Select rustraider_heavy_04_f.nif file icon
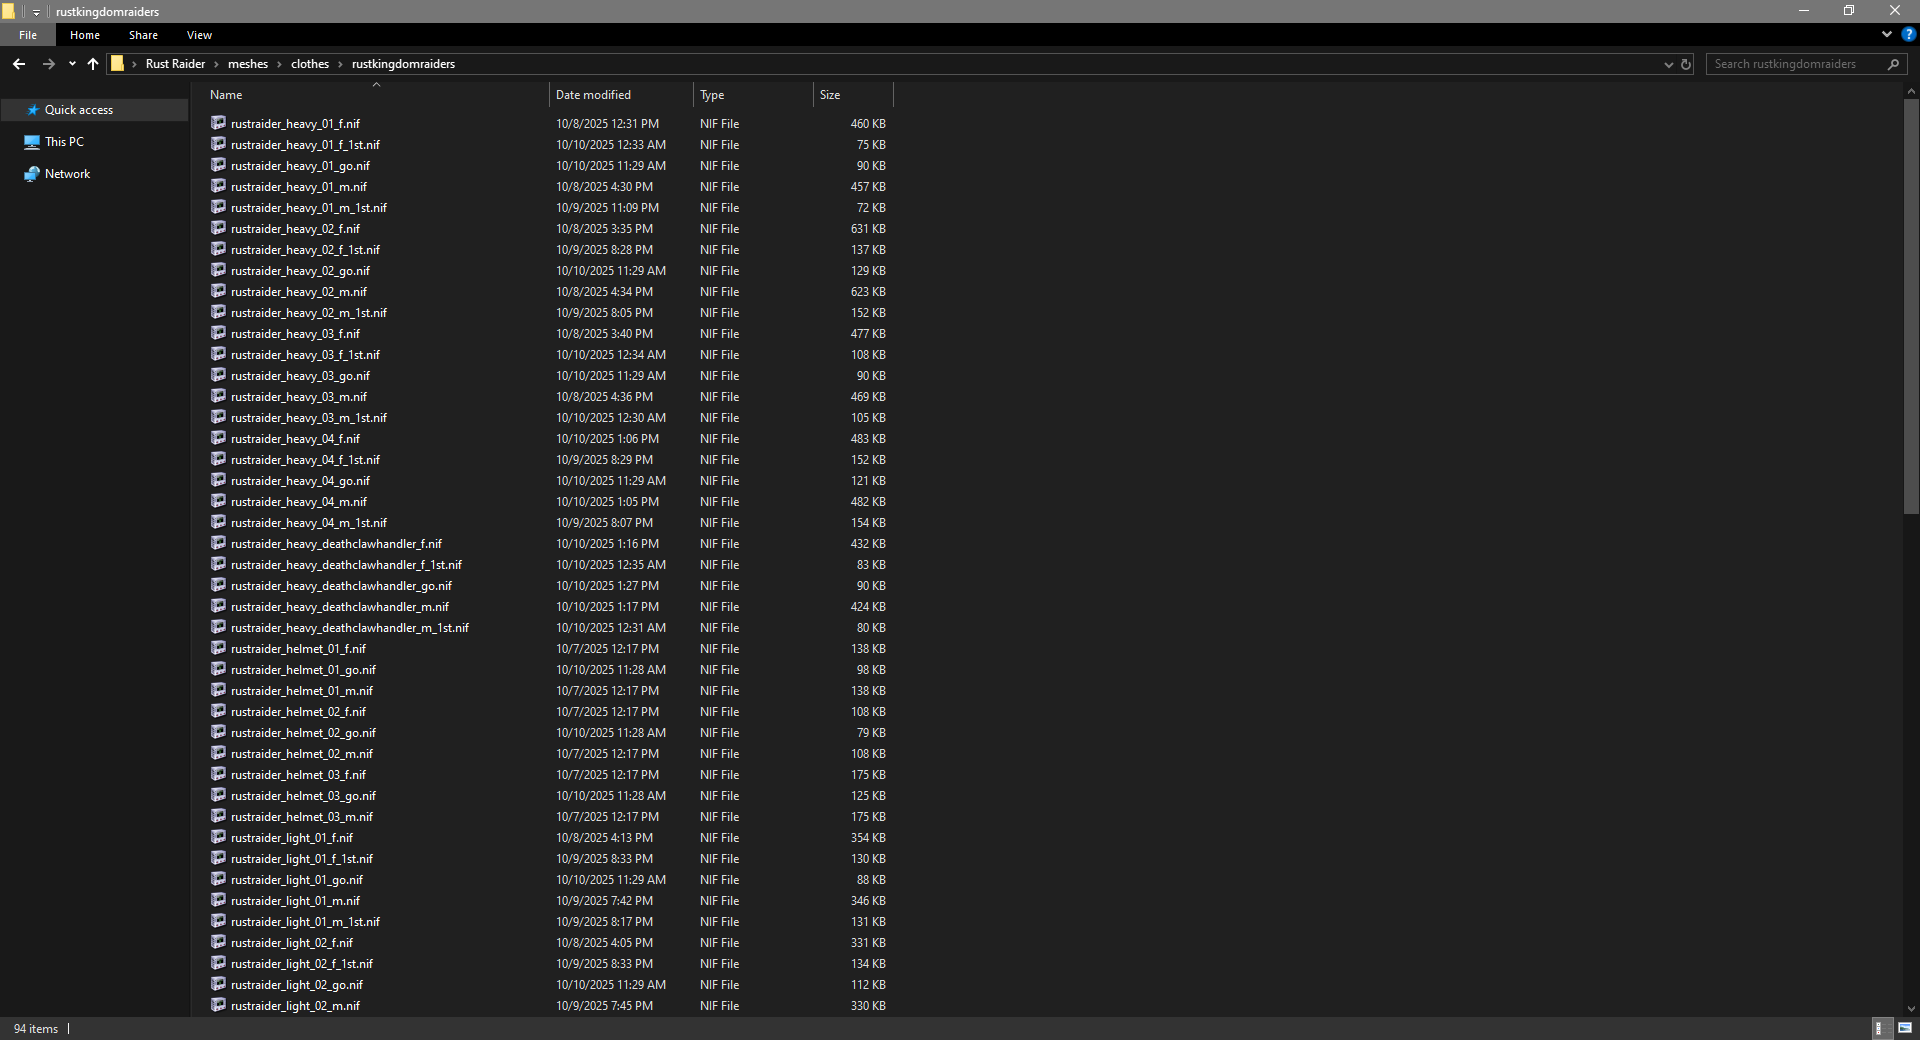 tap(218, 438)
